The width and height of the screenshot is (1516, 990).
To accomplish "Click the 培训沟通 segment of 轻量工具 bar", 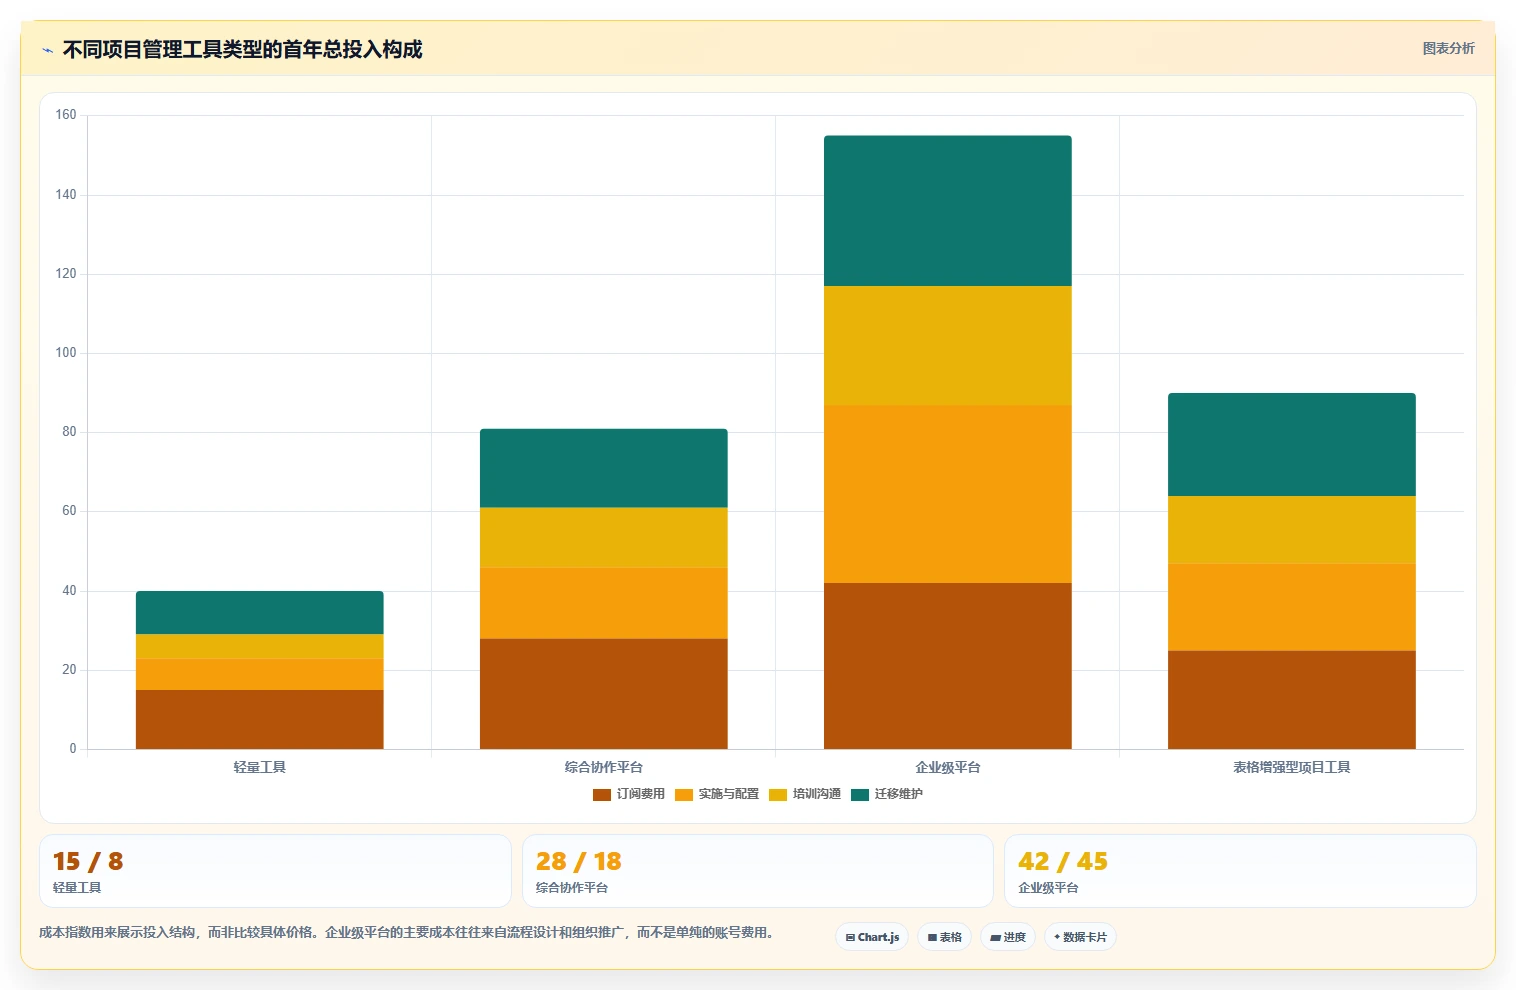I will click(x=260, y=646).
